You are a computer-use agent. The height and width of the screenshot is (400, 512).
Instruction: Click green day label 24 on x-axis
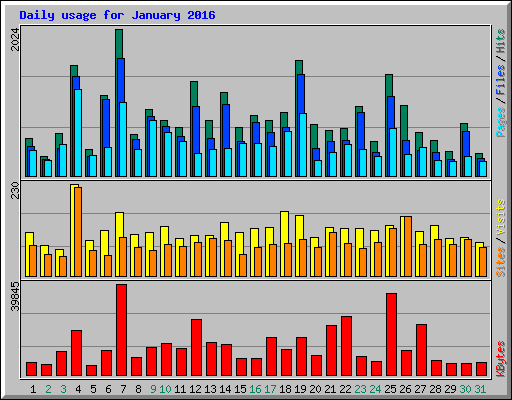375,389
